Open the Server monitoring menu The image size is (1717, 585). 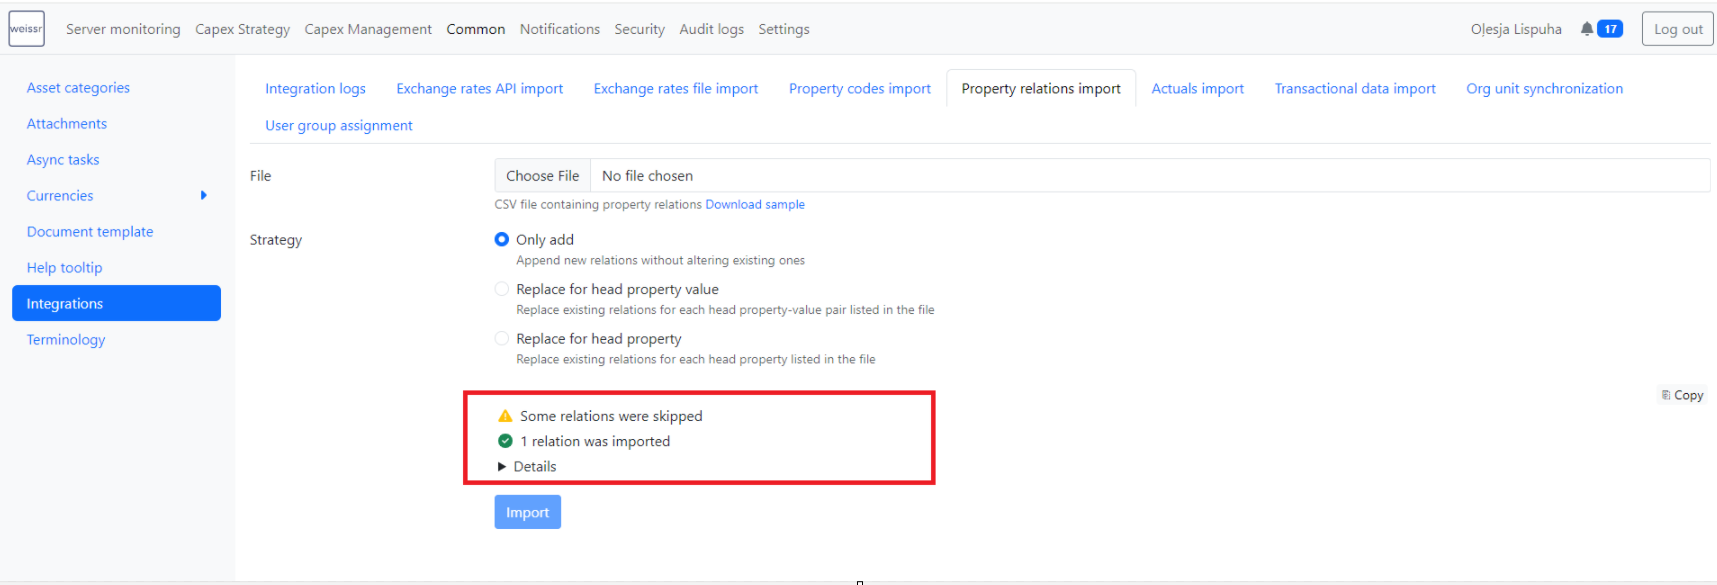point(123,29)
